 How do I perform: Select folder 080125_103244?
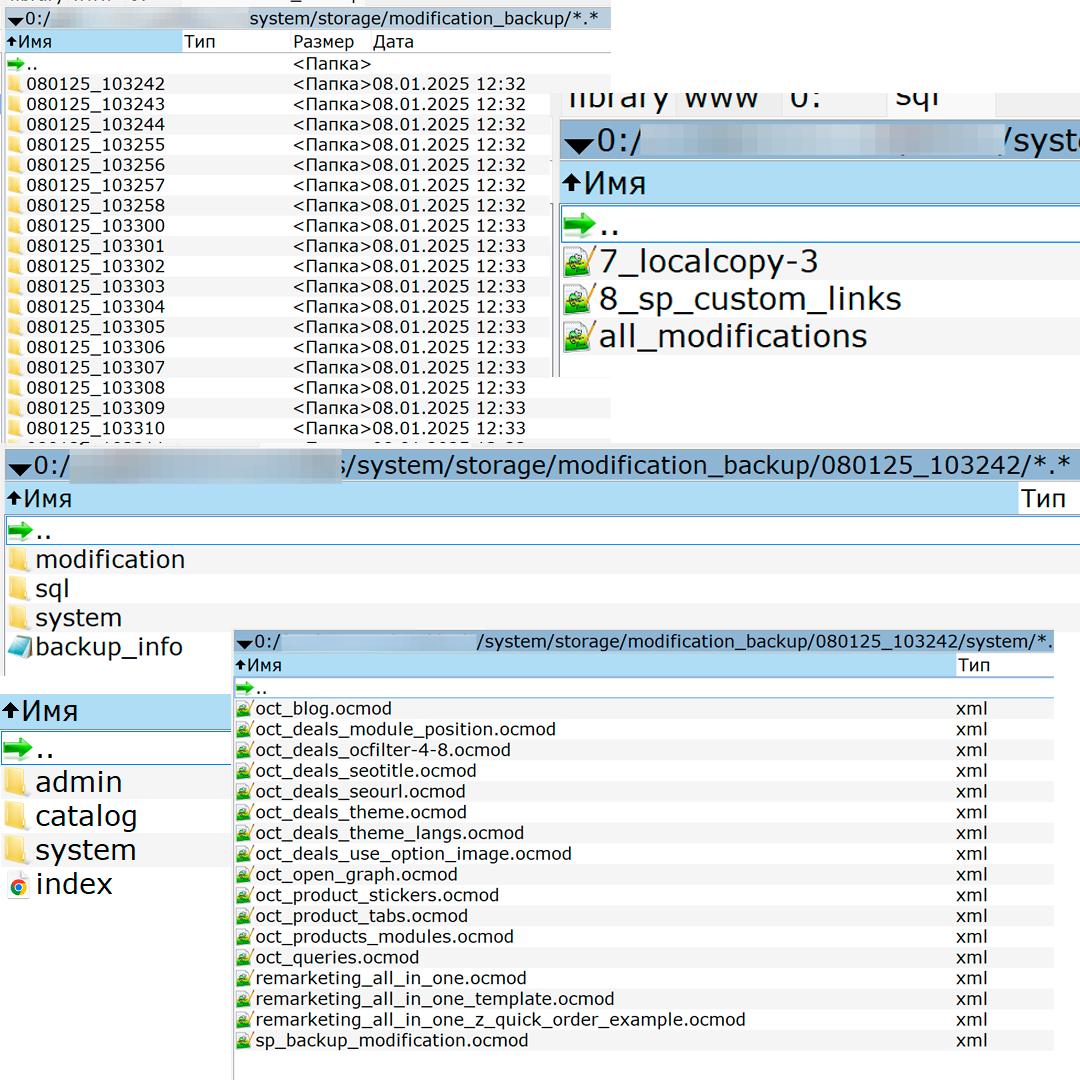coord(96,125)
